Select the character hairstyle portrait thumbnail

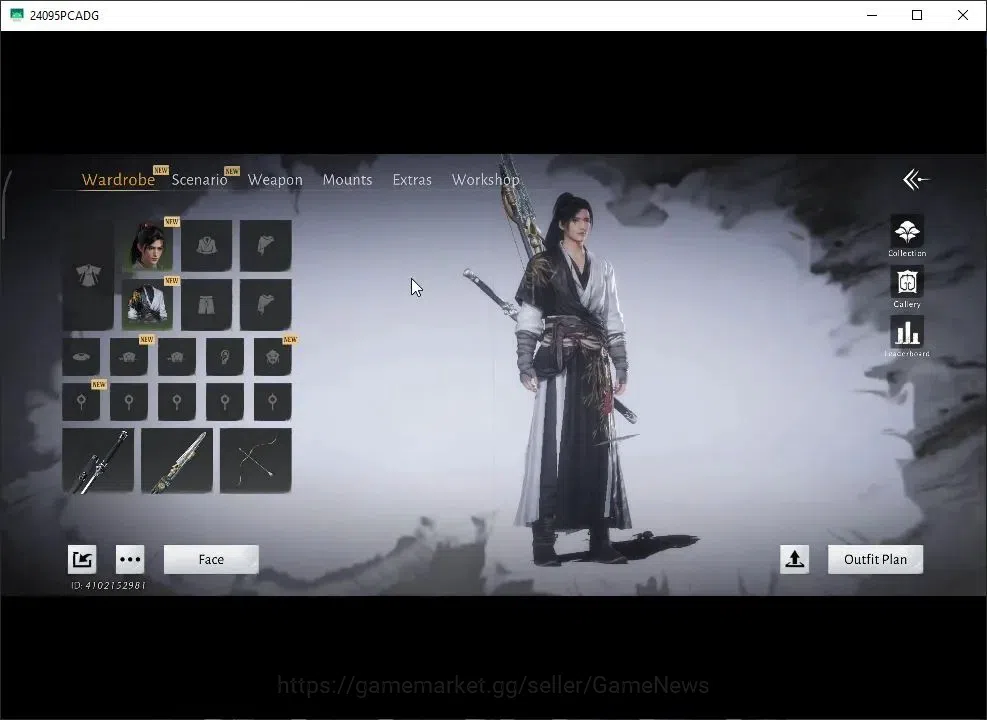coord(148,245)
